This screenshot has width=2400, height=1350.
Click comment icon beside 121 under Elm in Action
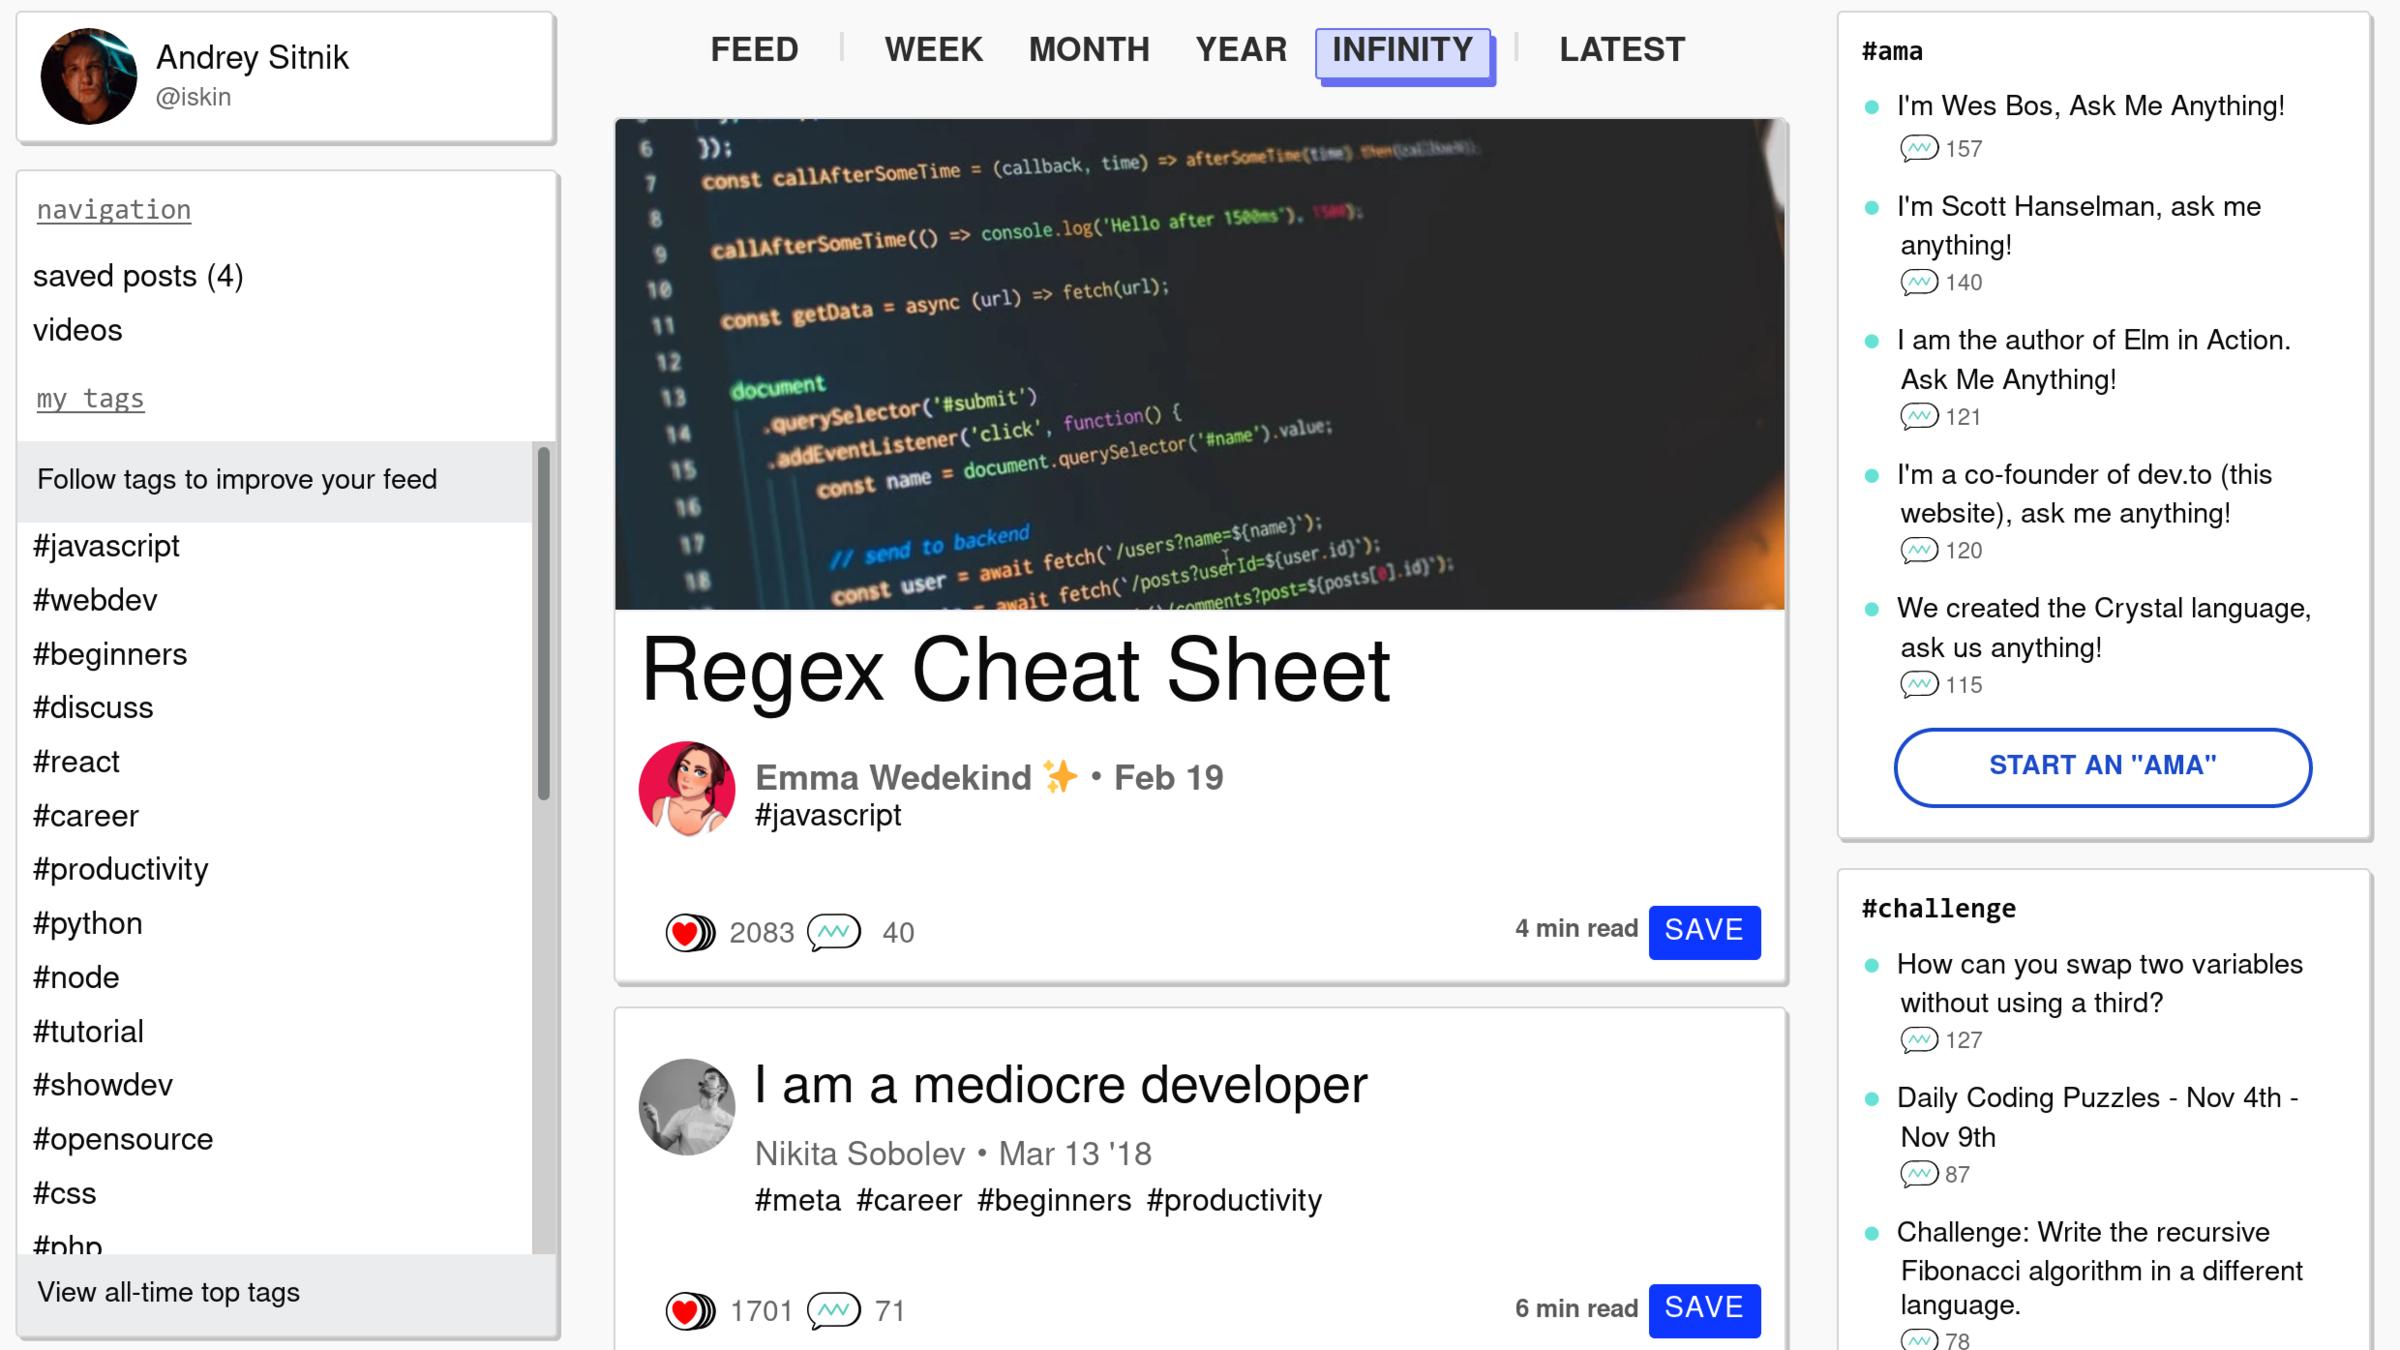1919,417
